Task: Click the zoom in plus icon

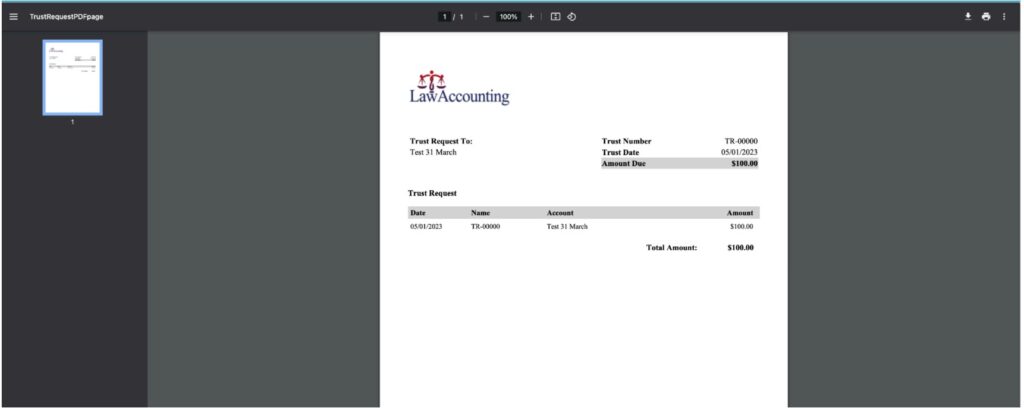Action: tap(531, 17)
